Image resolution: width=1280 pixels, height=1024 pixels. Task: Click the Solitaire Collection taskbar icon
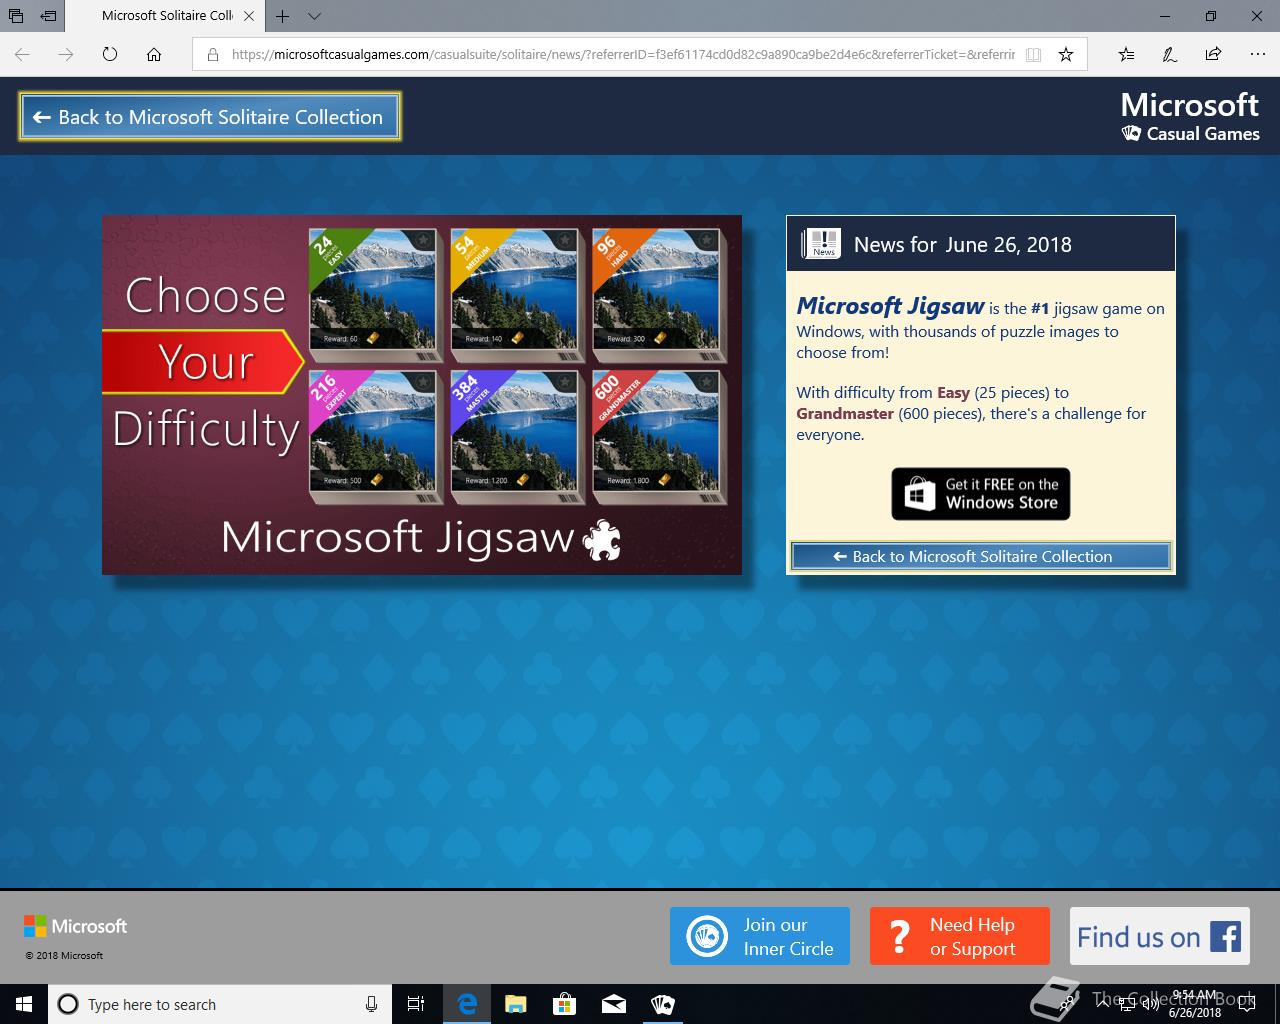click(662, 1004)
